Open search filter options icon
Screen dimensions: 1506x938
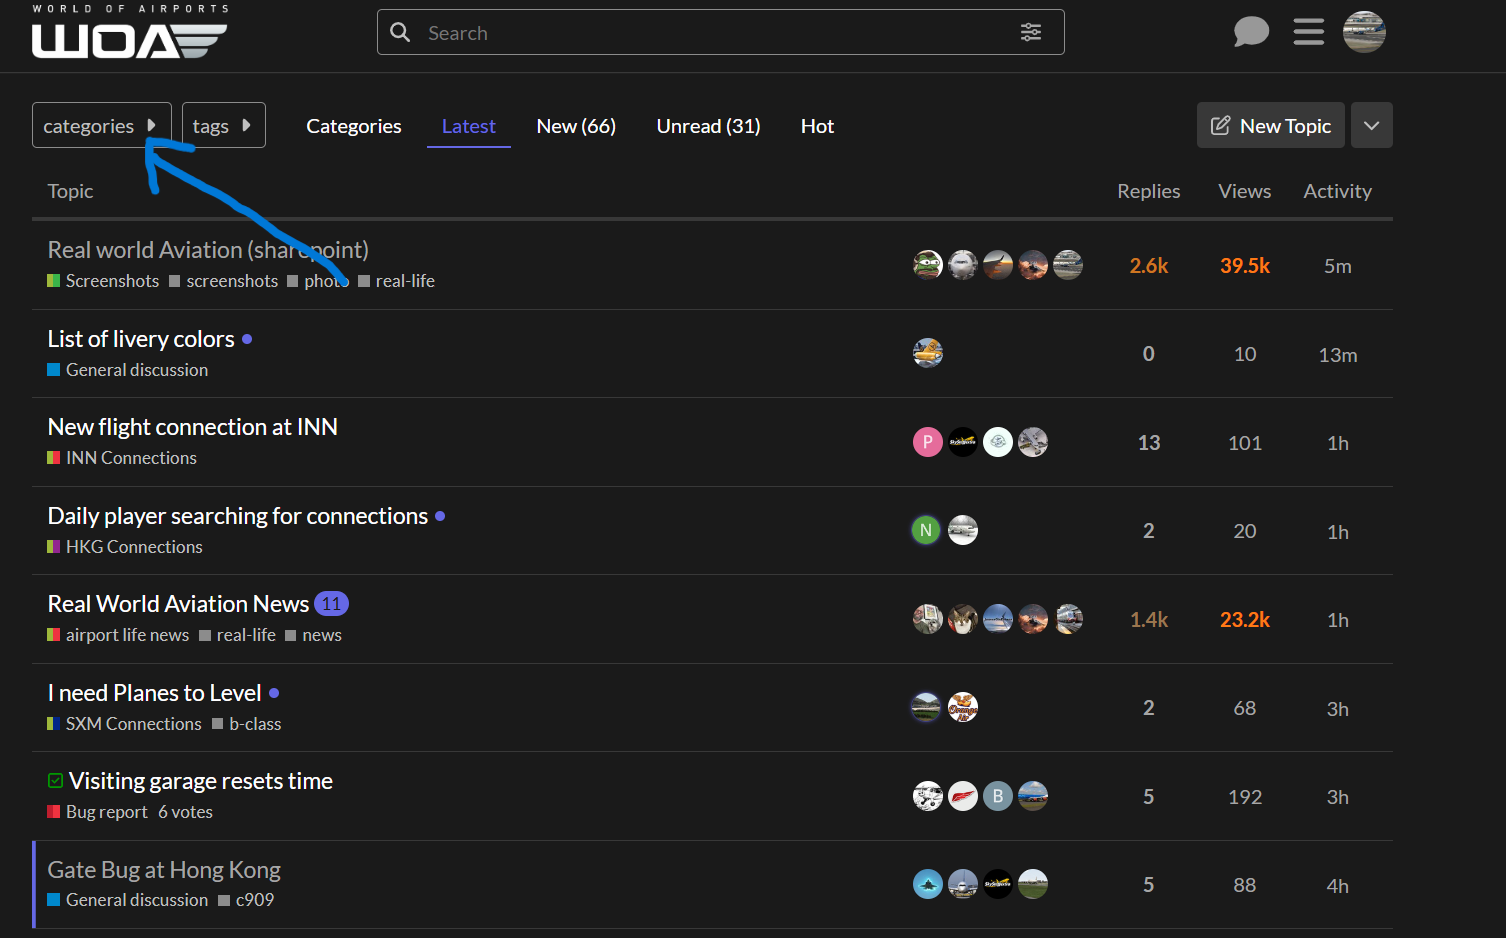[1031, 33]
